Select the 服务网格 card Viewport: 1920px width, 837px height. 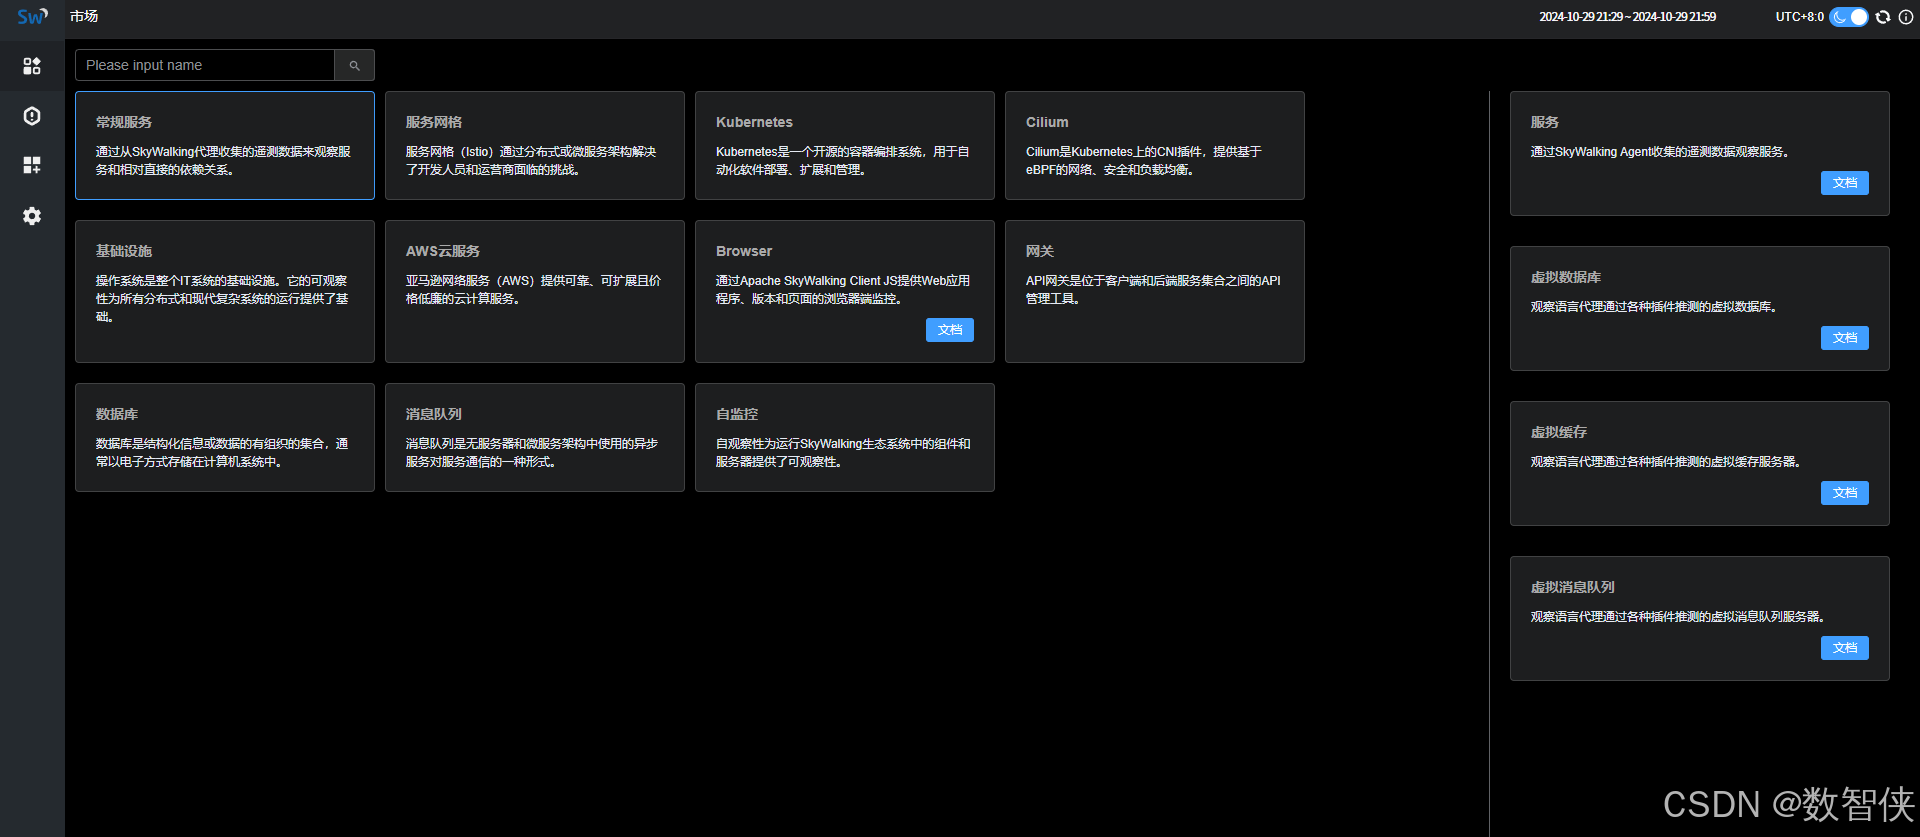tap(535, 146)
